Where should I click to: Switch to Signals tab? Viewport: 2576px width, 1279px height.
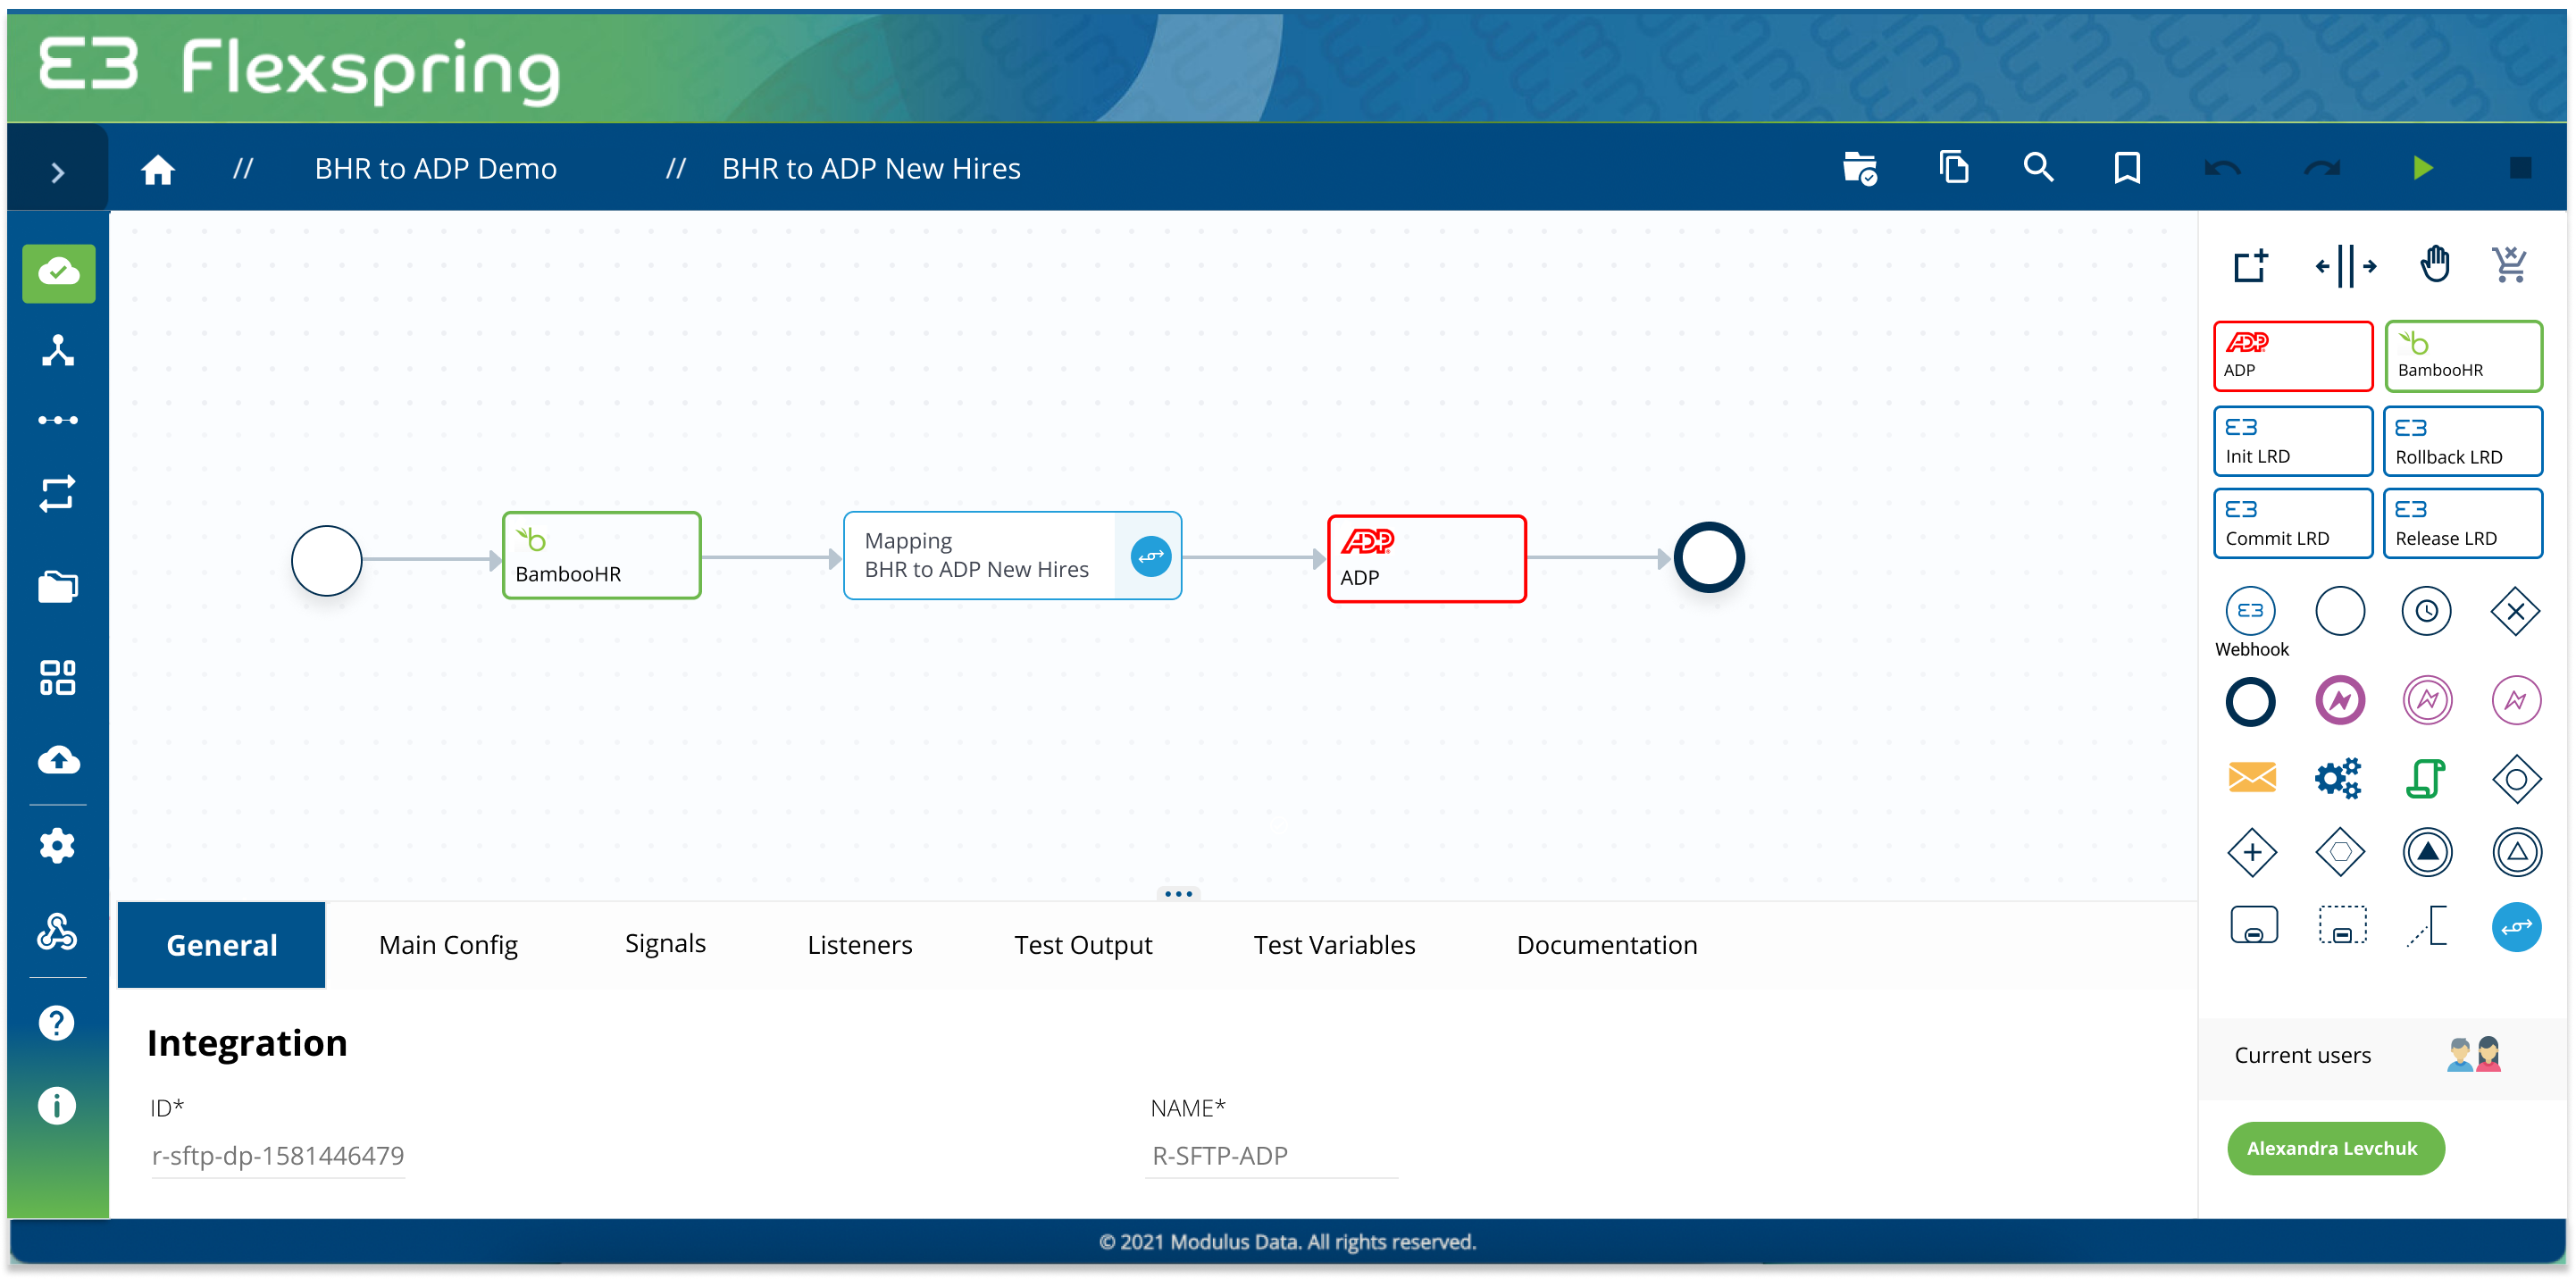click(x=665, y=943)
